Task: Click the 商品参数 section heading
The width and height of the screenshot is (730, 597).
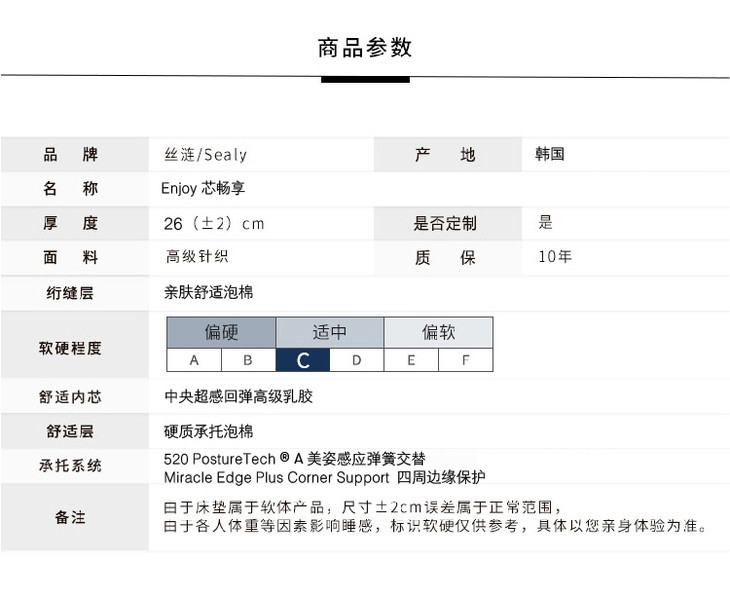Action: 364,48
